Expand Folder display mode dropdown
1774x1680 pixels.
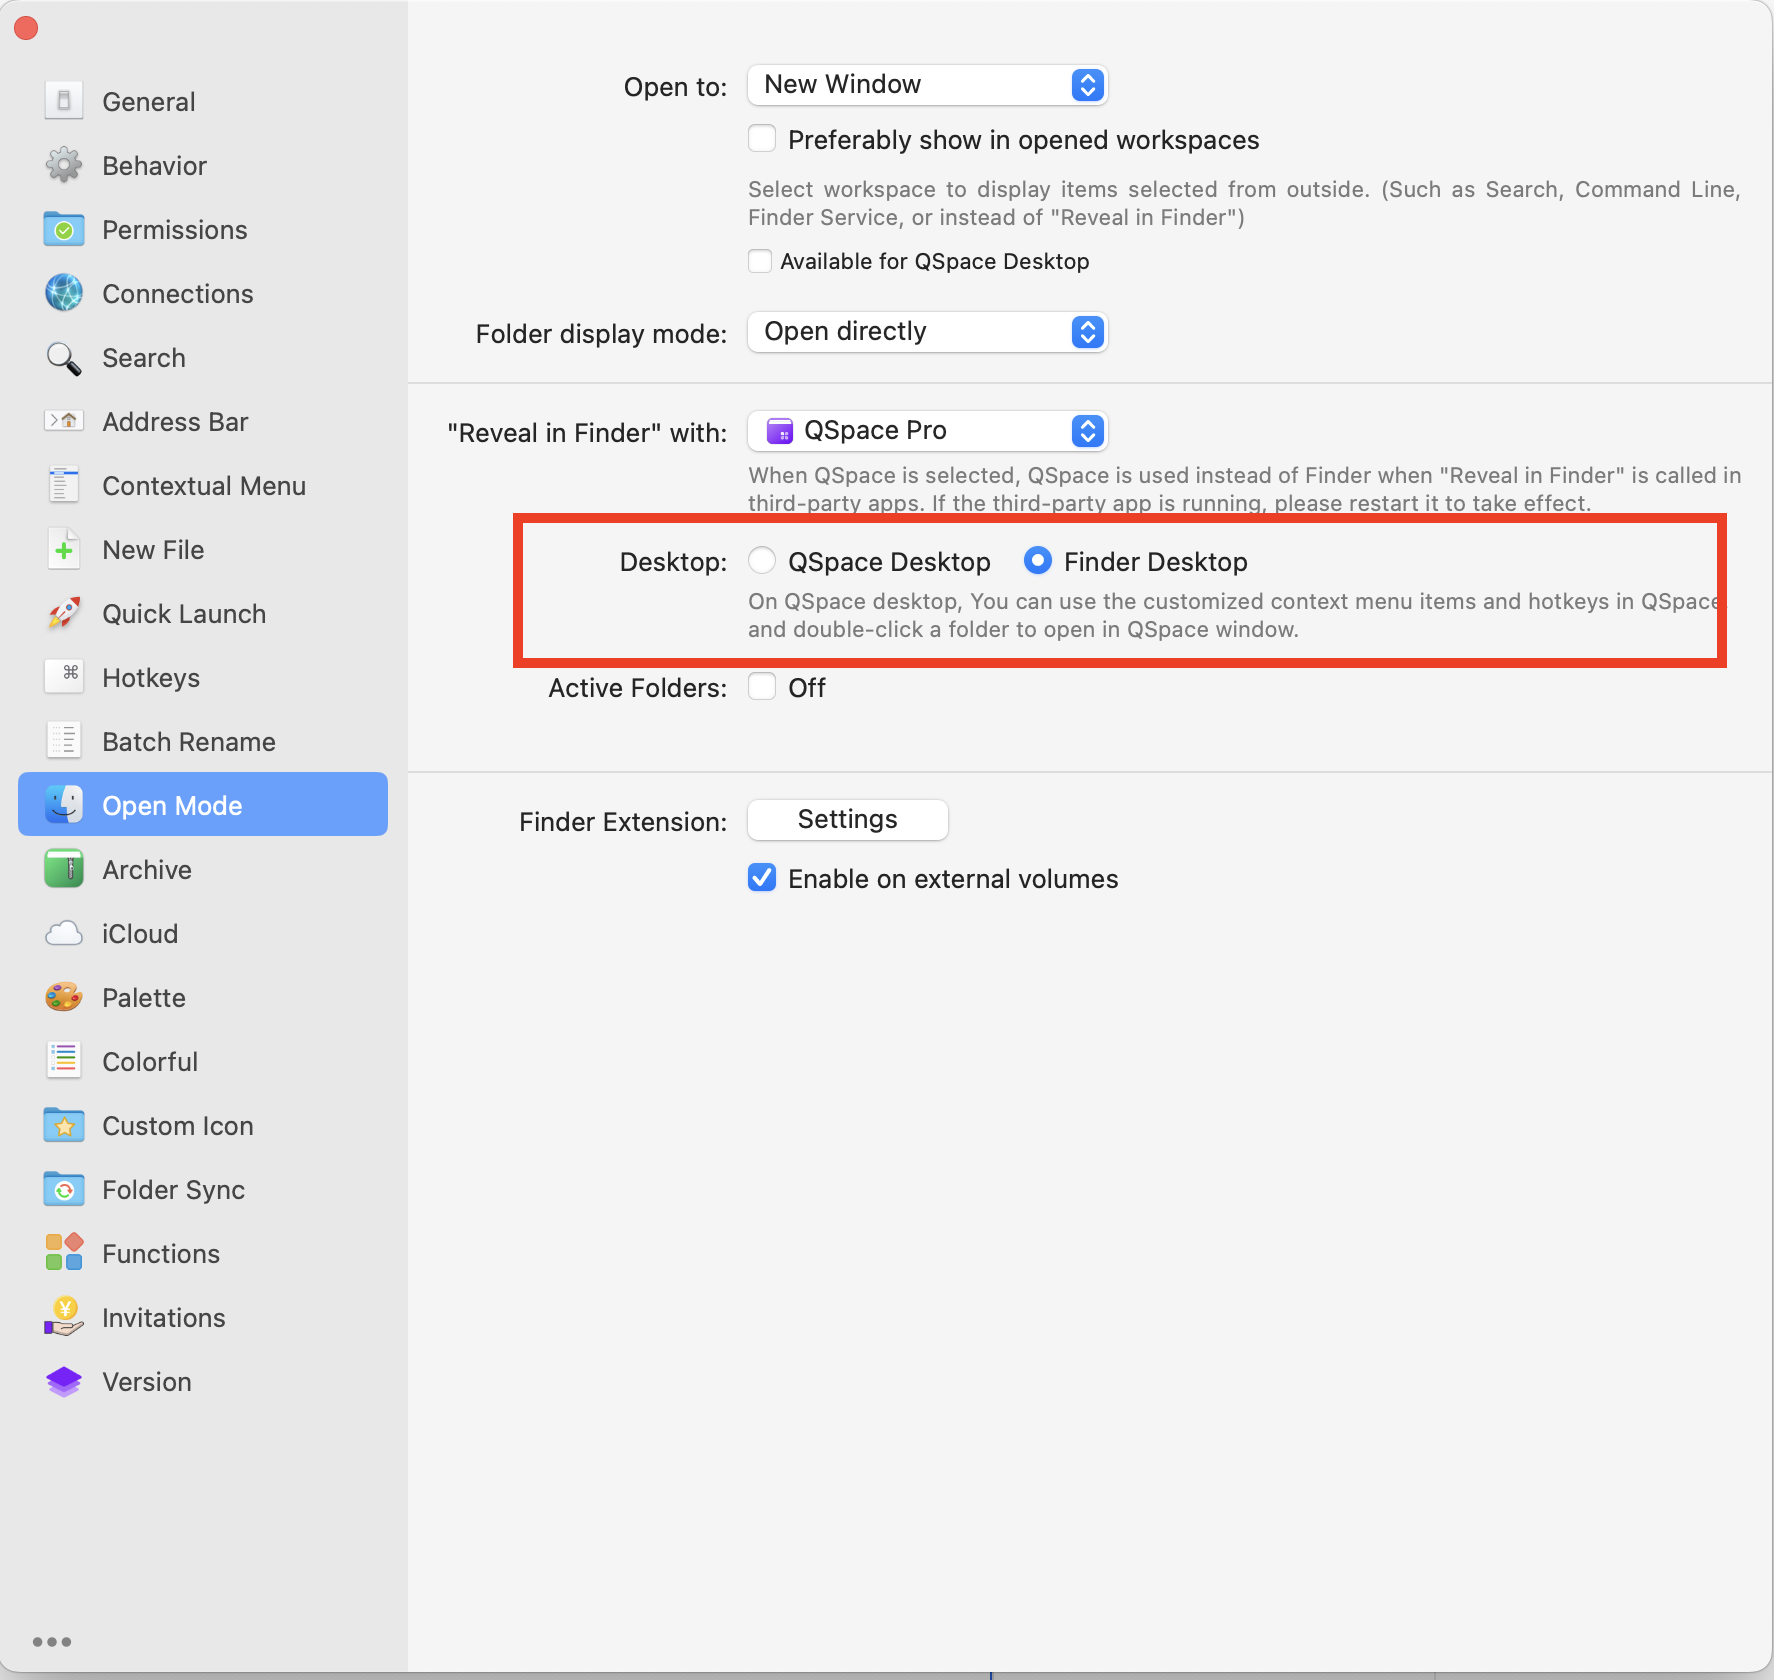(x=927, y=332)
